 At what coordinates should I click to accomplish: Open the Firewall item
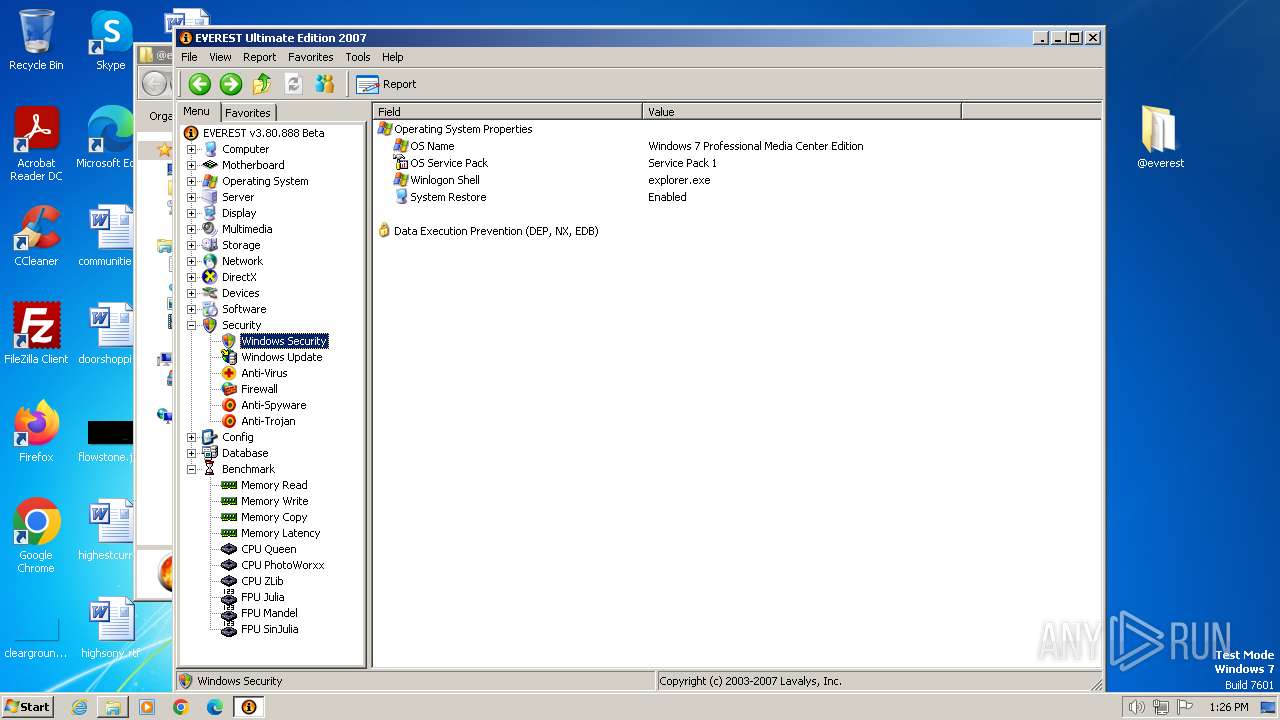[259, 389]
